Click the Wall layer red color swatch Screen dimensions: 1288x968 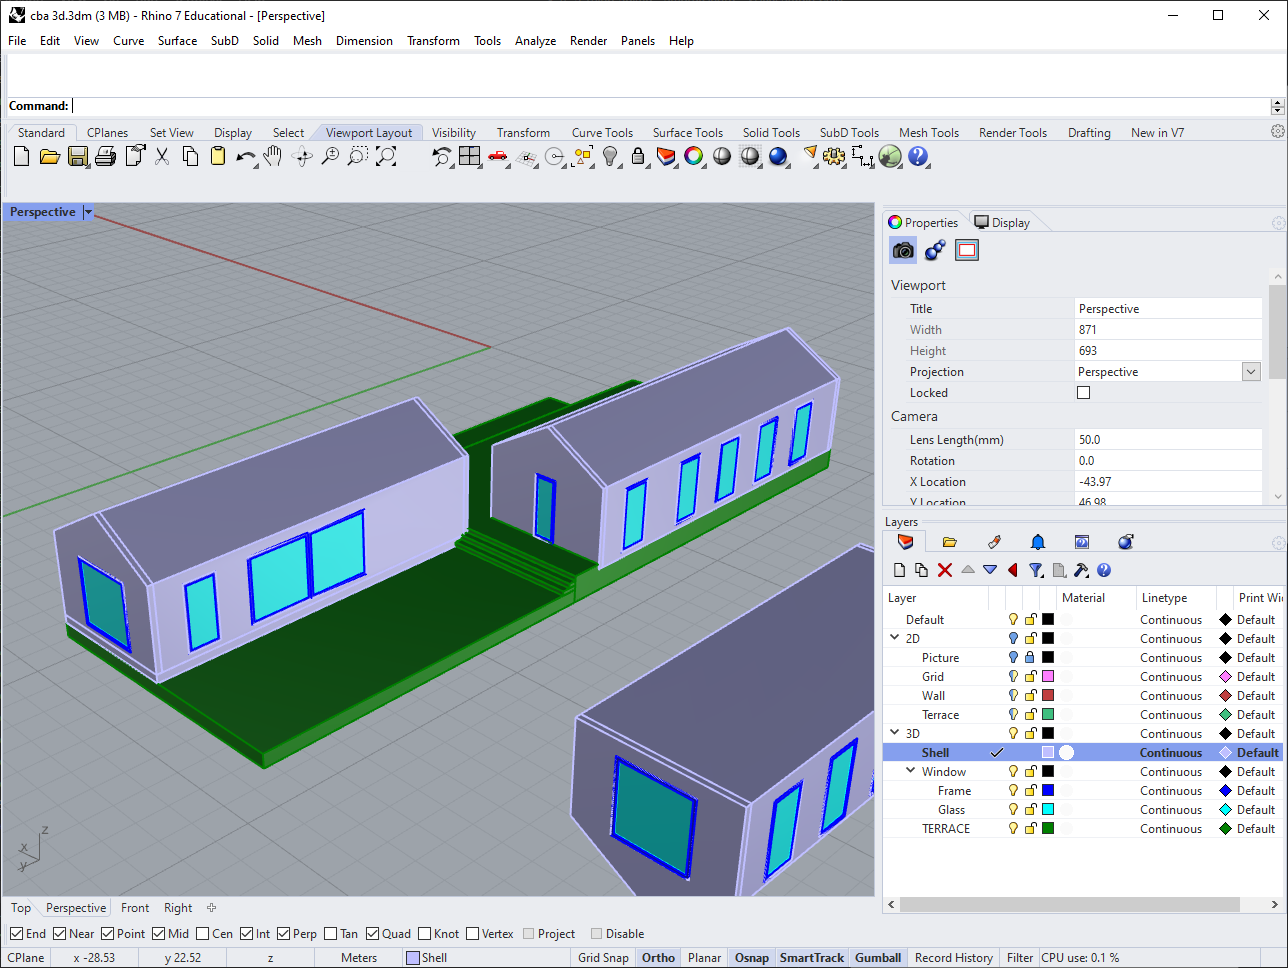[x=1048, y=696]
